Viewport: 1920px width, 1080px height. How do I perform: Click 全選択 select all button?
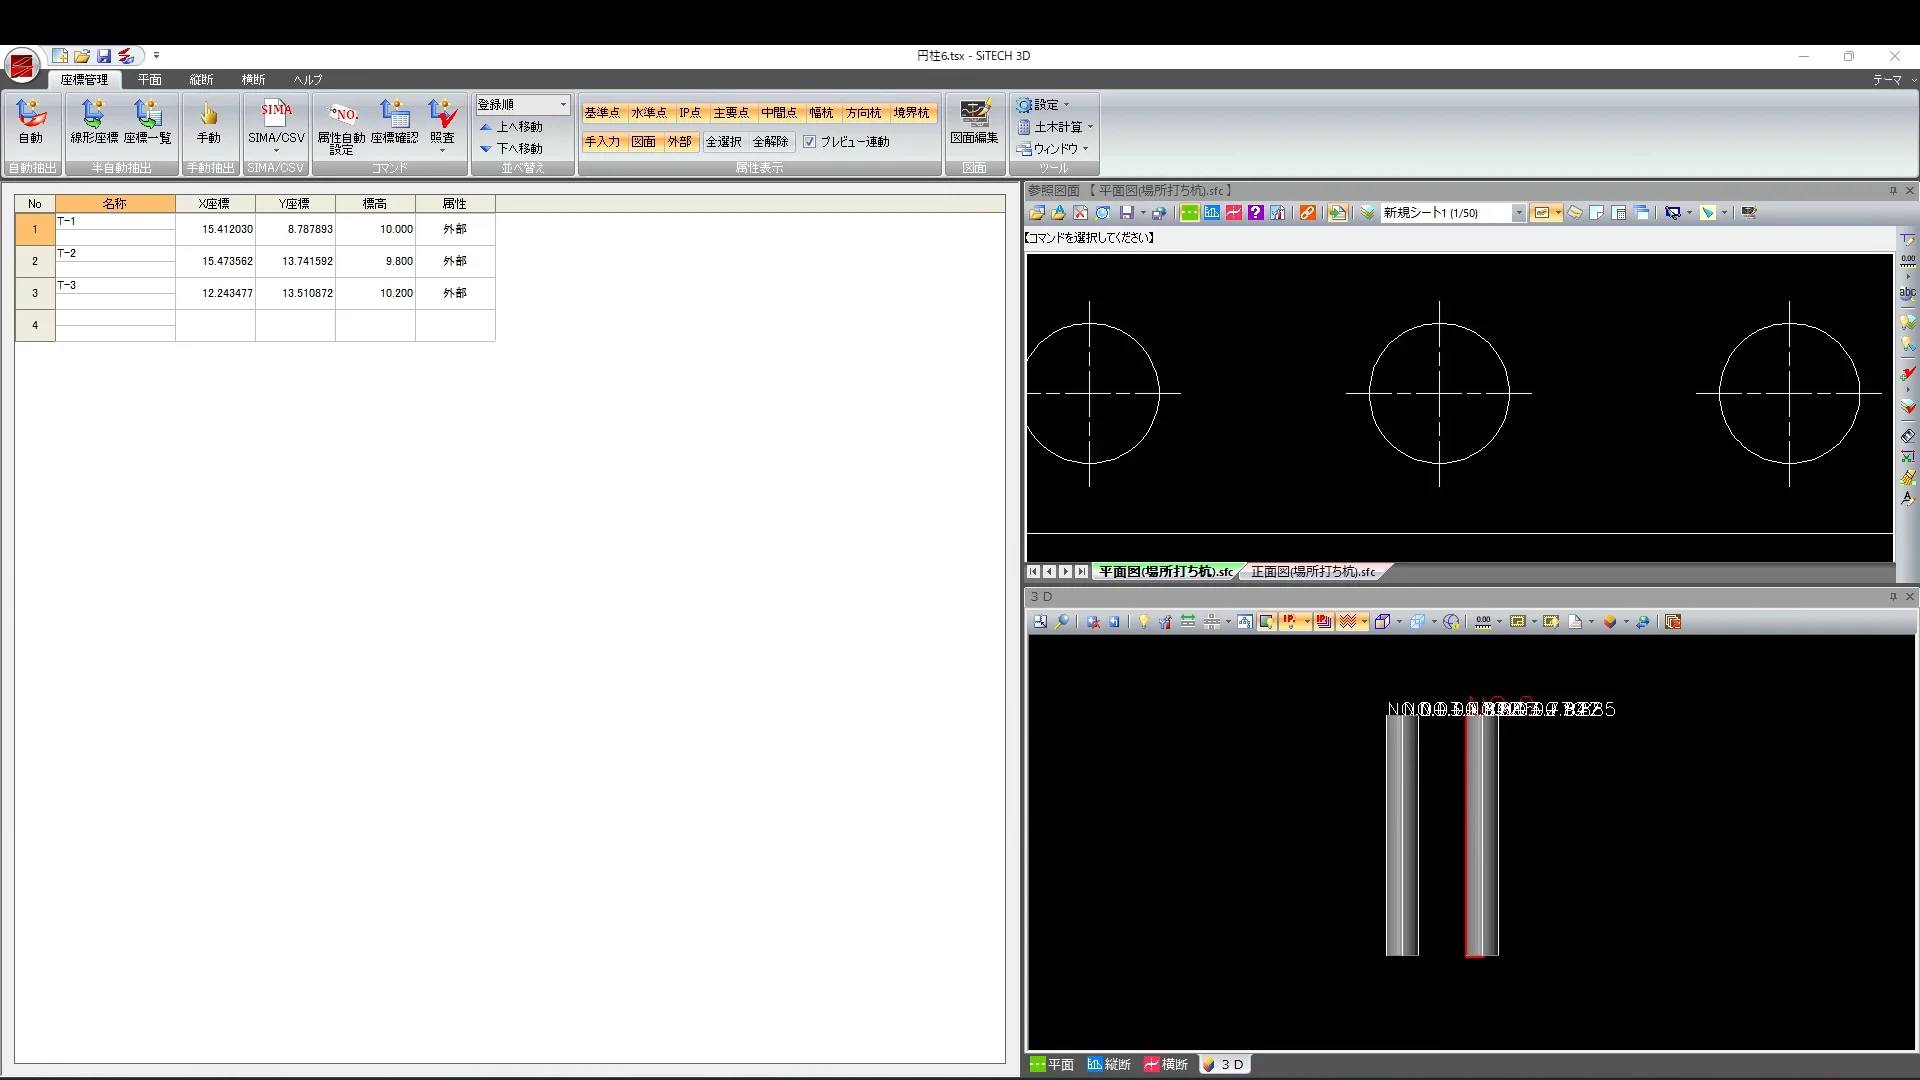pos(724,142)
